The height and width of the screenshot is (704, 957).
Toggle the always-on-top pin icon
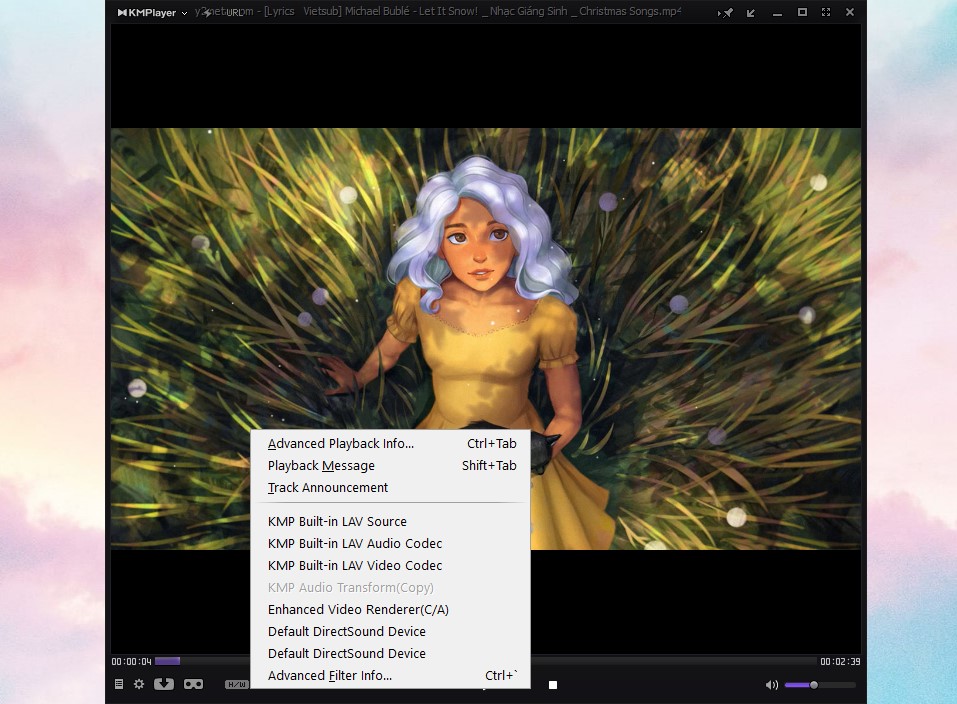point(727,13)
